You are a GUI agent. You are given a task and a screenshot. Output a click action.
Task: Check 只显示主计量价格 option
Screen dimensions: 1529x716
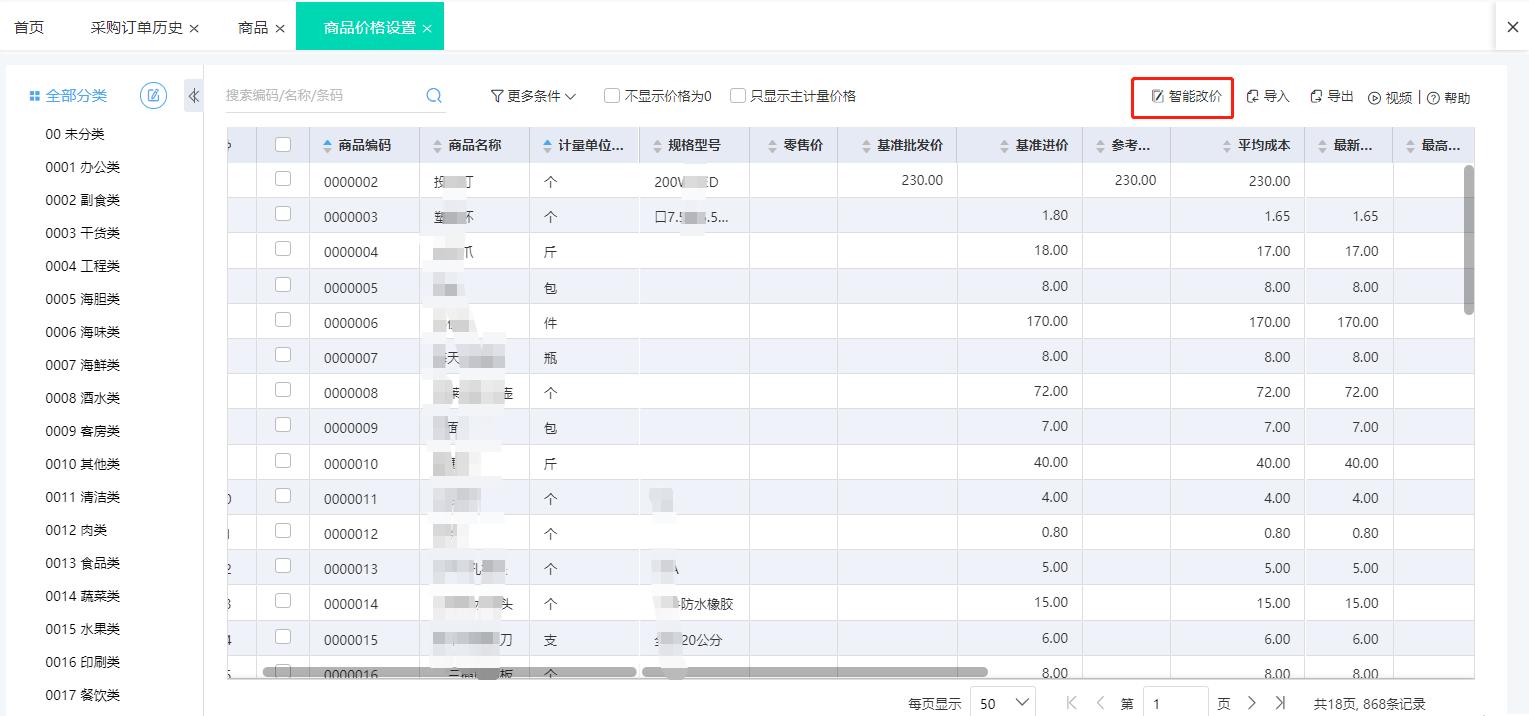738,95
